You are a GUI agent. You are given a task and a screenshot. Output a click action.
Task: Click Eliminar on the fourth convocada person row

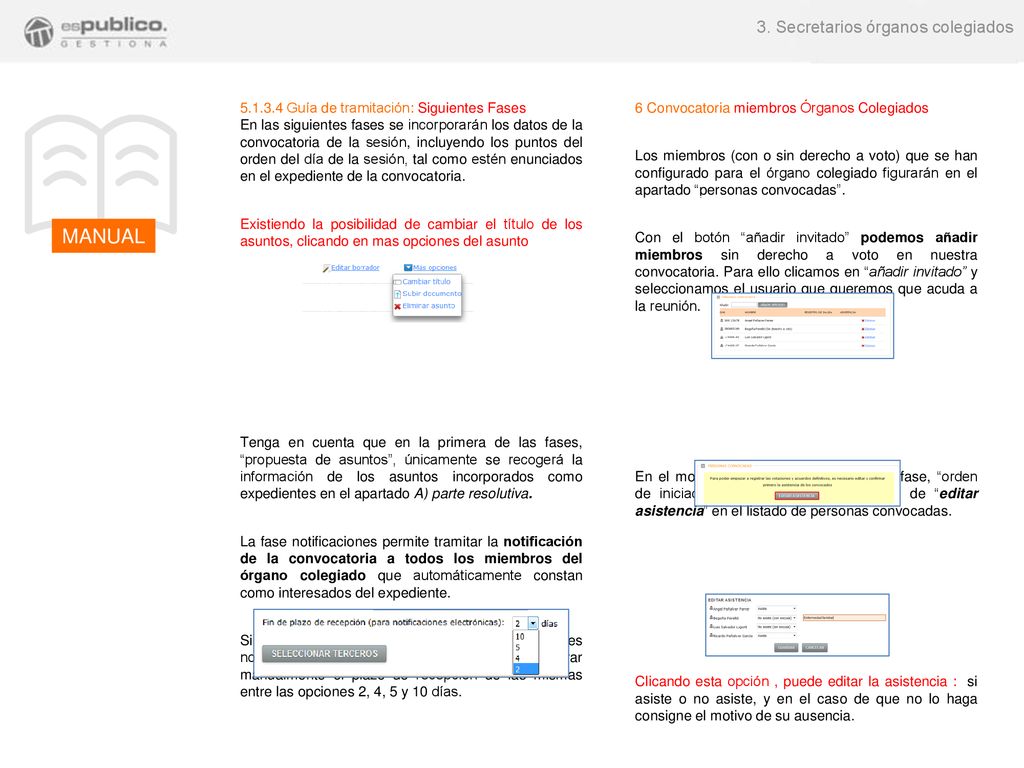coord(870,346)
